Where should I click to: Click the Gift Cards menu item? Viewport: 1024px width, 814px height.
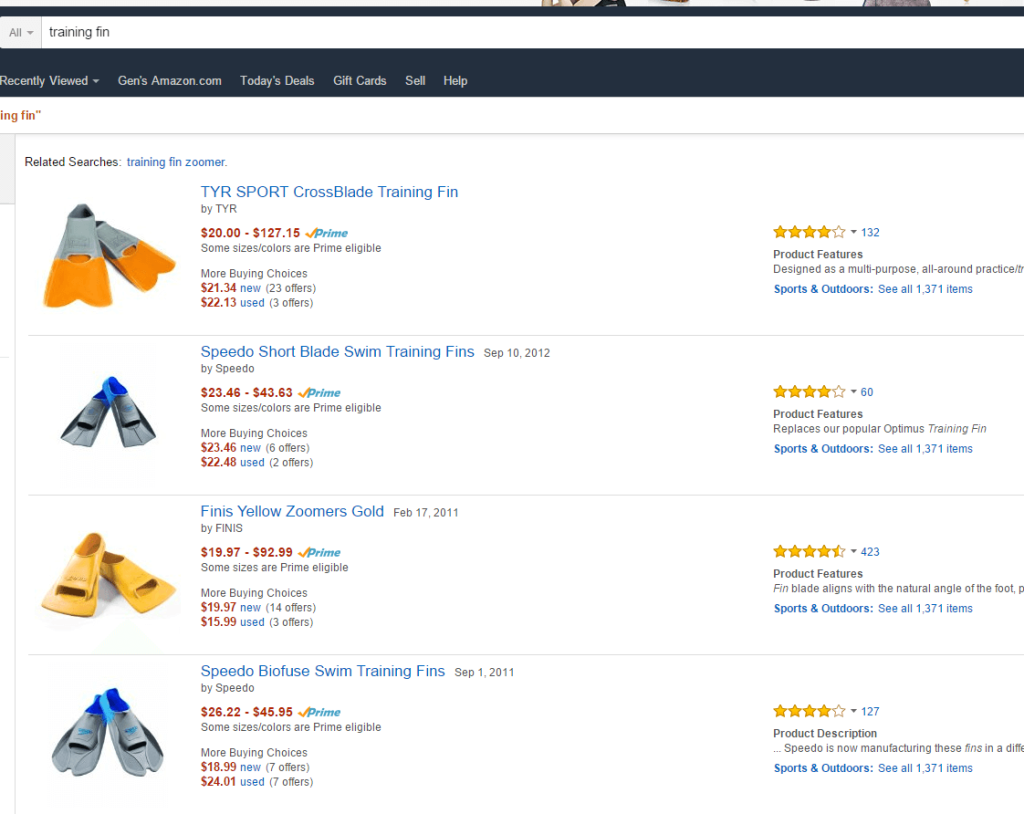359,81
